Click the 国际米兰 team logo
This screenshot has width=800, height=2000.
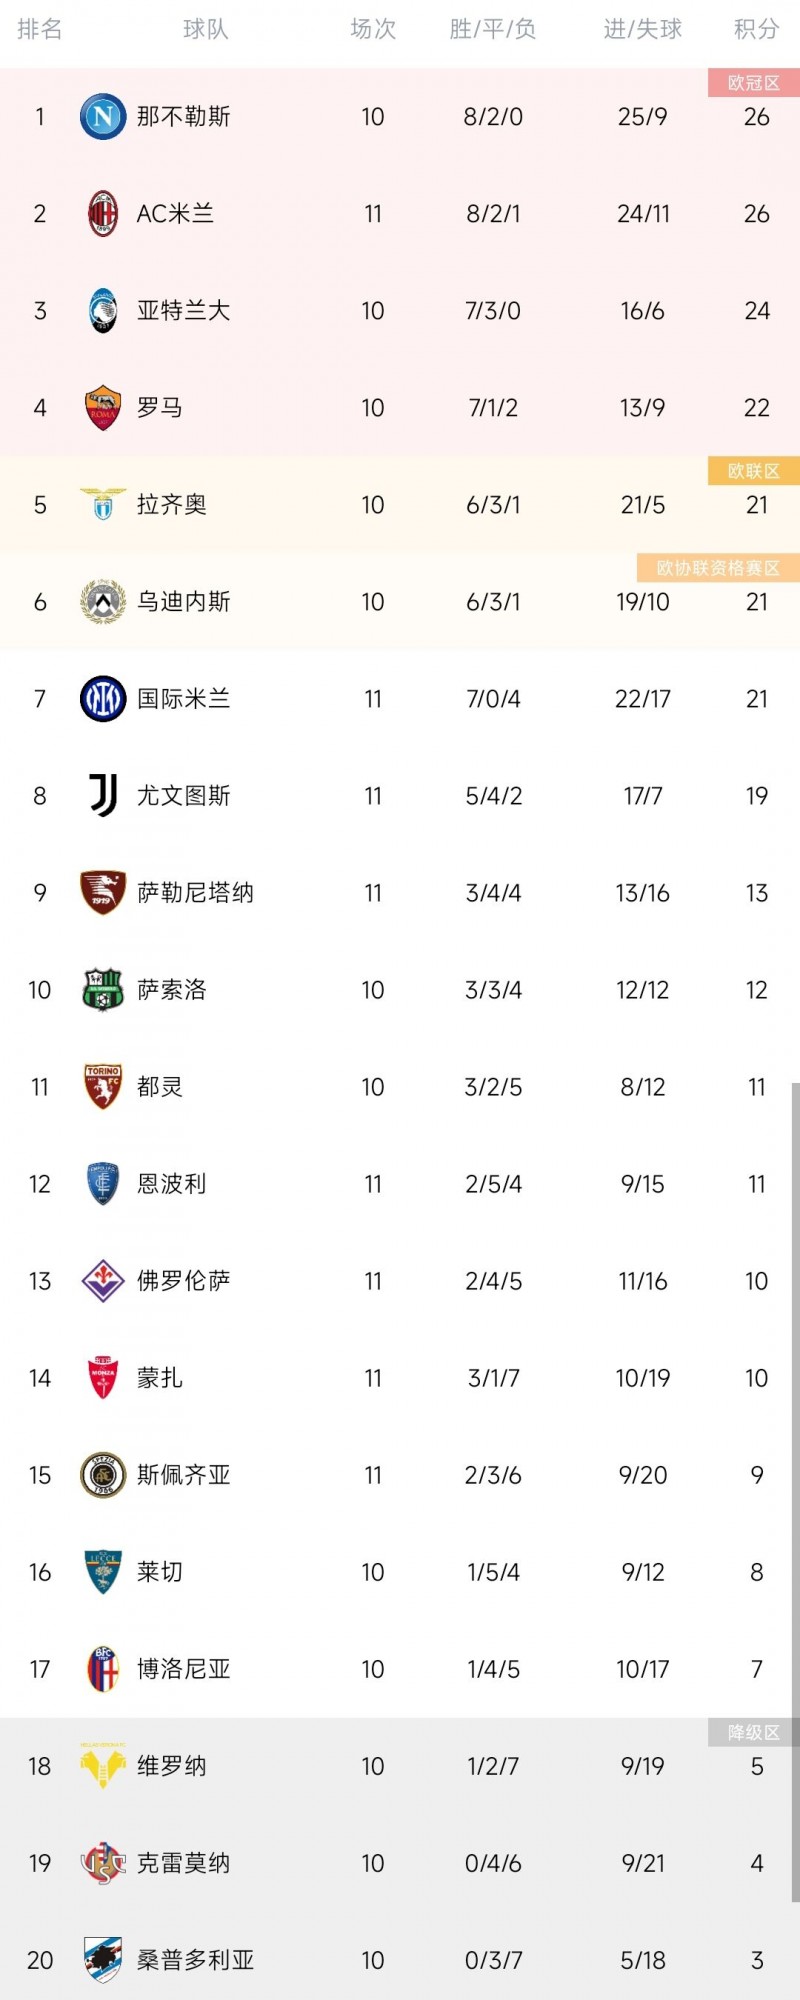(102, 699)
